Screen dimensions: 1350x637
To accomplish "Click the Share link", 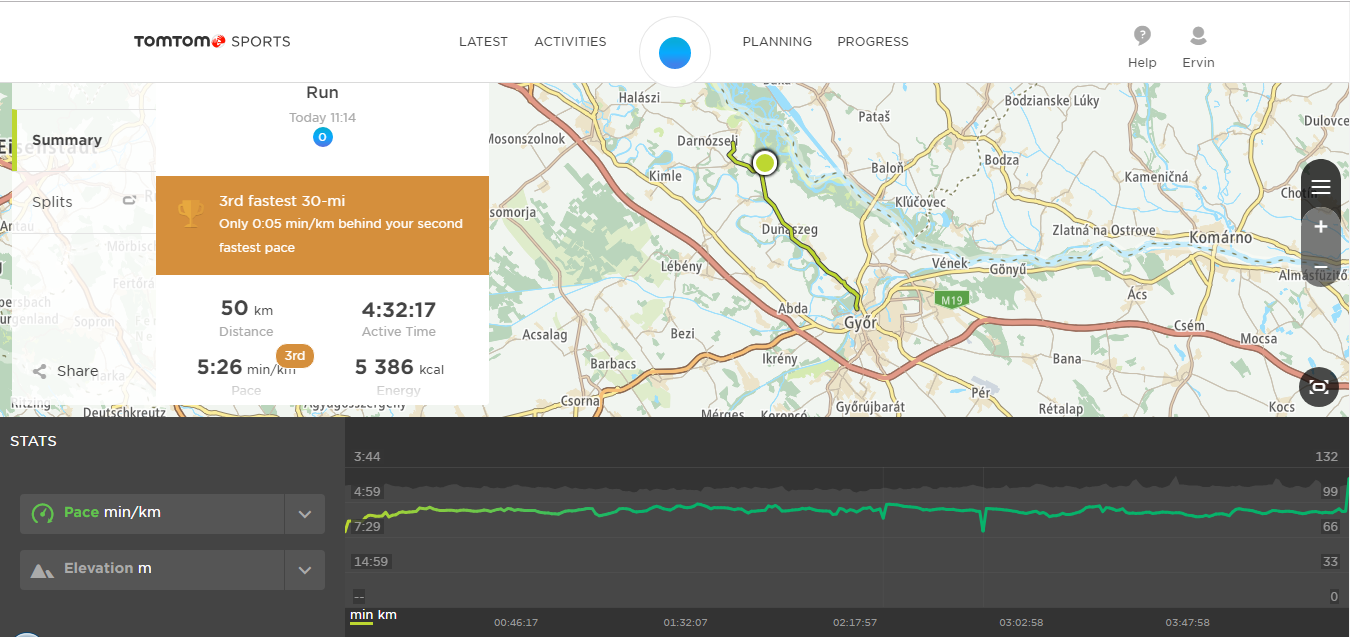I will point(77,371).
